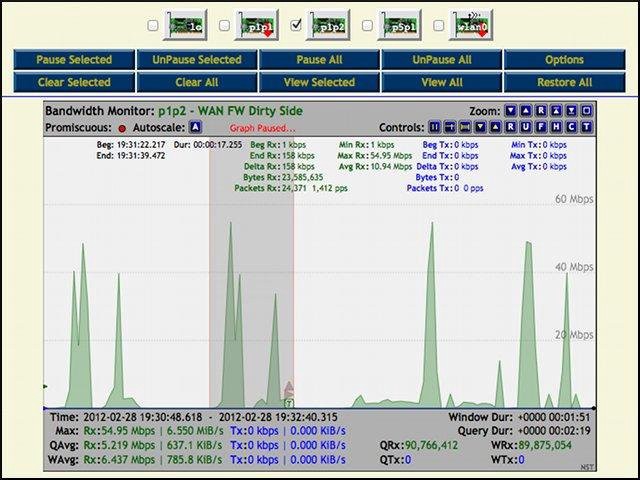Screen dimensions: 640x480
Task: Tick the p1p1 interface checkbox
Action: pos(224,25)
